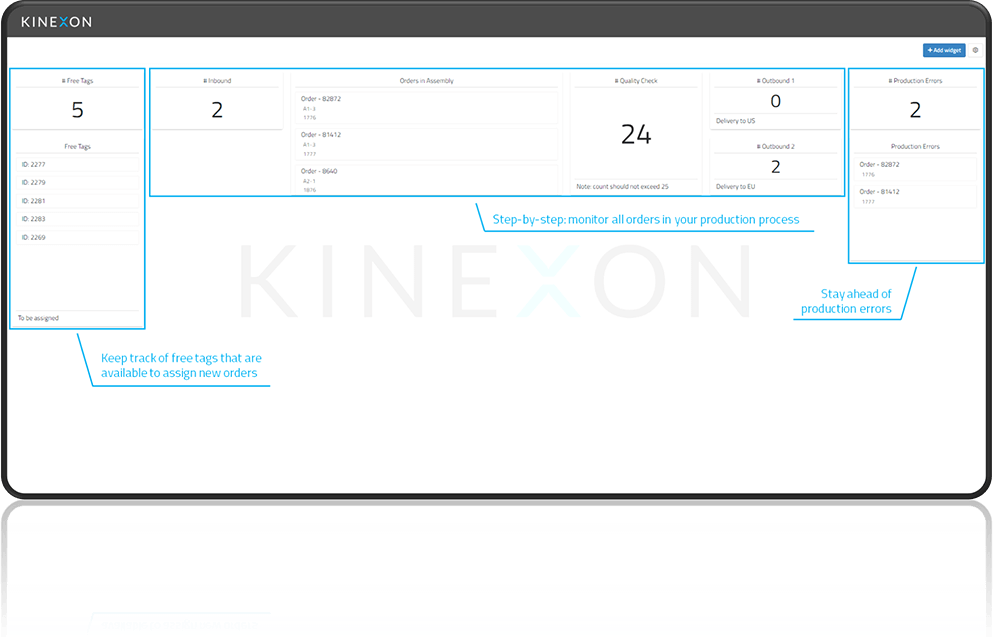Click the Add widget button
Viewport: 993px width, 639px height.
942,49
